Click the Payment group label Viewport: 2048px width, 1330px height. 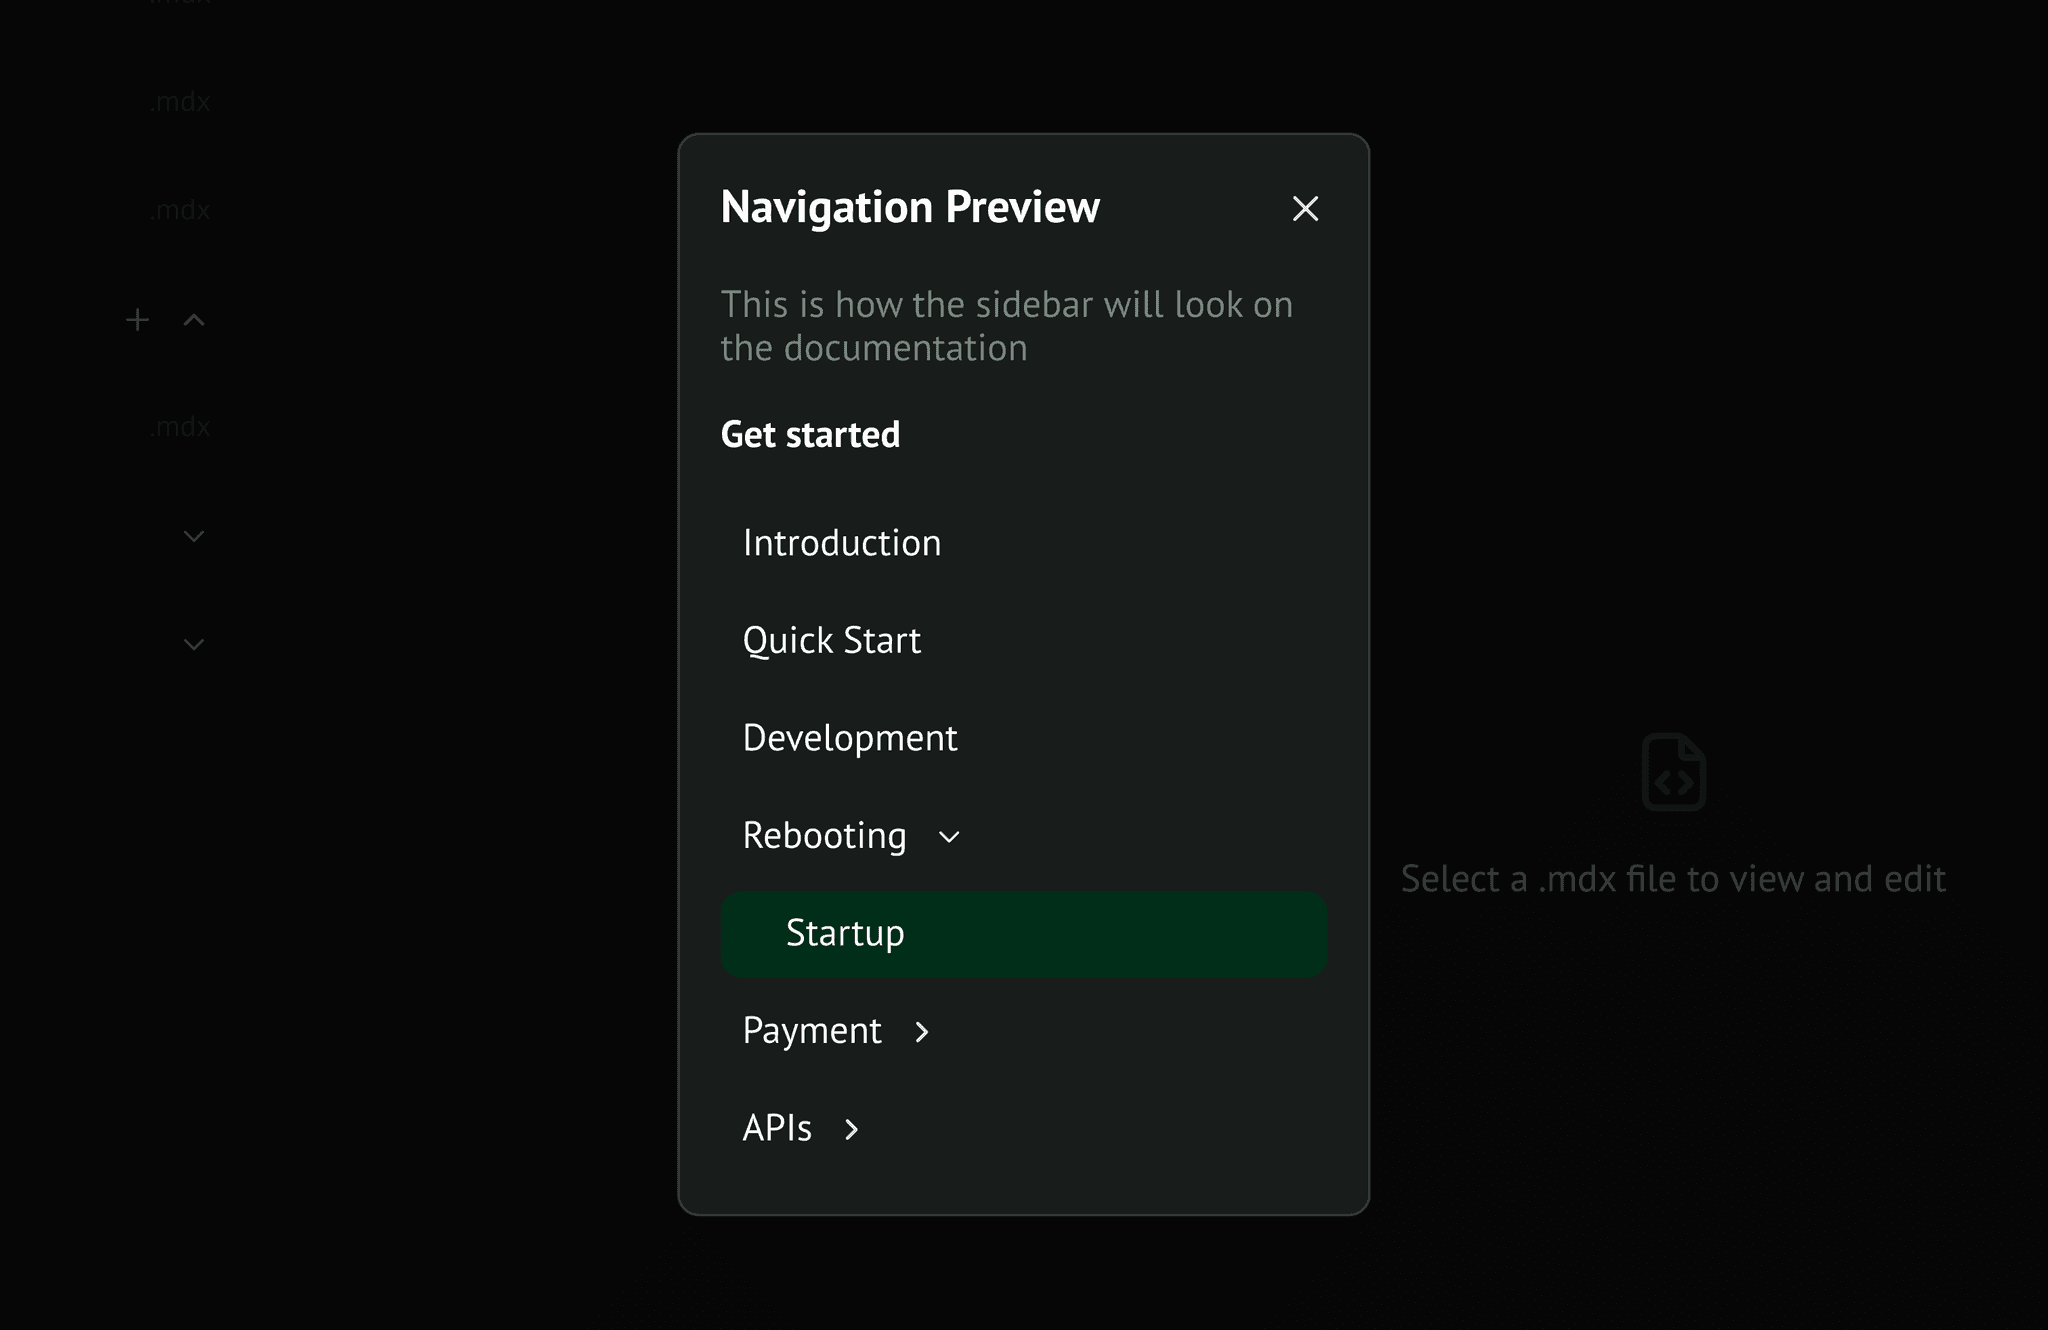812,1031
